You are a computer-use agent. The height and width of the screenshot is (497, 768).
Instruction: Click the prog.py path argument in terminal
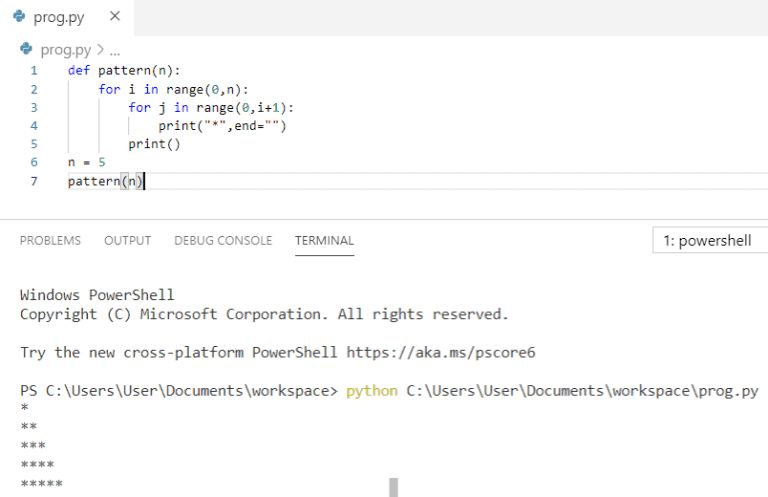(x=582, y=391)
